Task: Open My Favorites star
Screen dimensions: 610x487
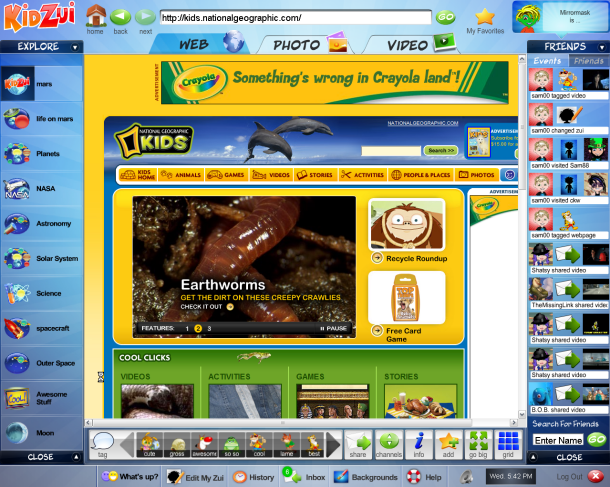Action: [485, 16]
